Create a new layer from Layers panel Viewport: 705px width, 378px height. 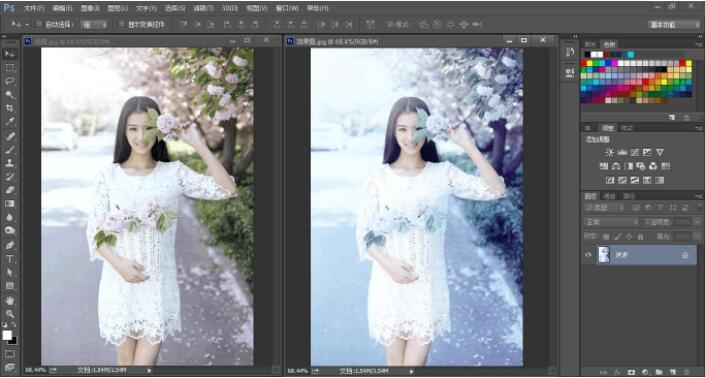[673, 372]
